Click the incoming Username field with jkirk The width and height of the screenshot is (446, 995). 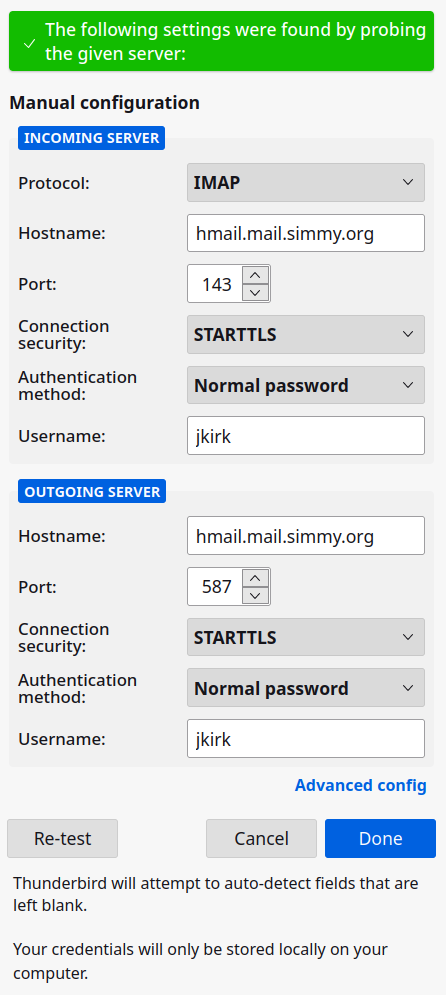(x=306, y=436)
